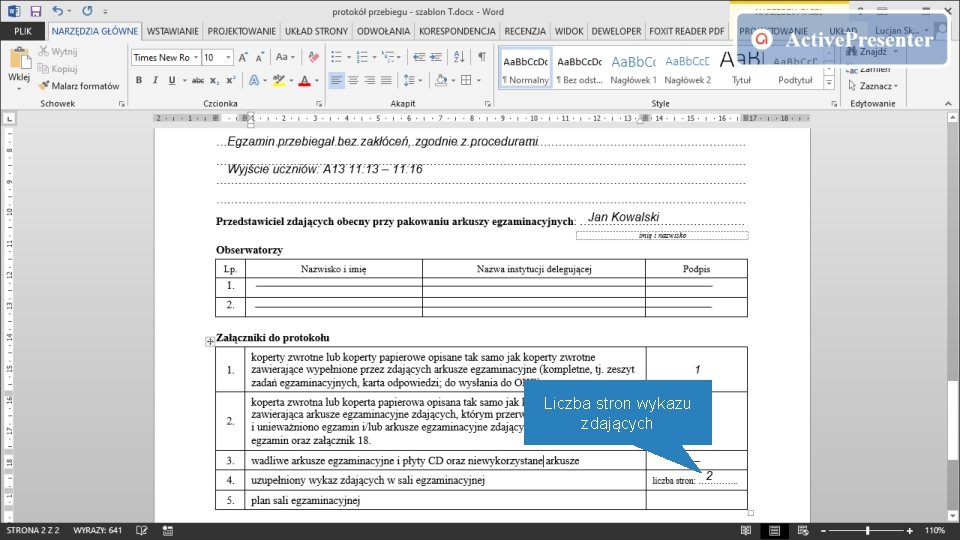Screen dimensions: 960x540
Task: Click the zoom slider handle
Action: [868, 531]
